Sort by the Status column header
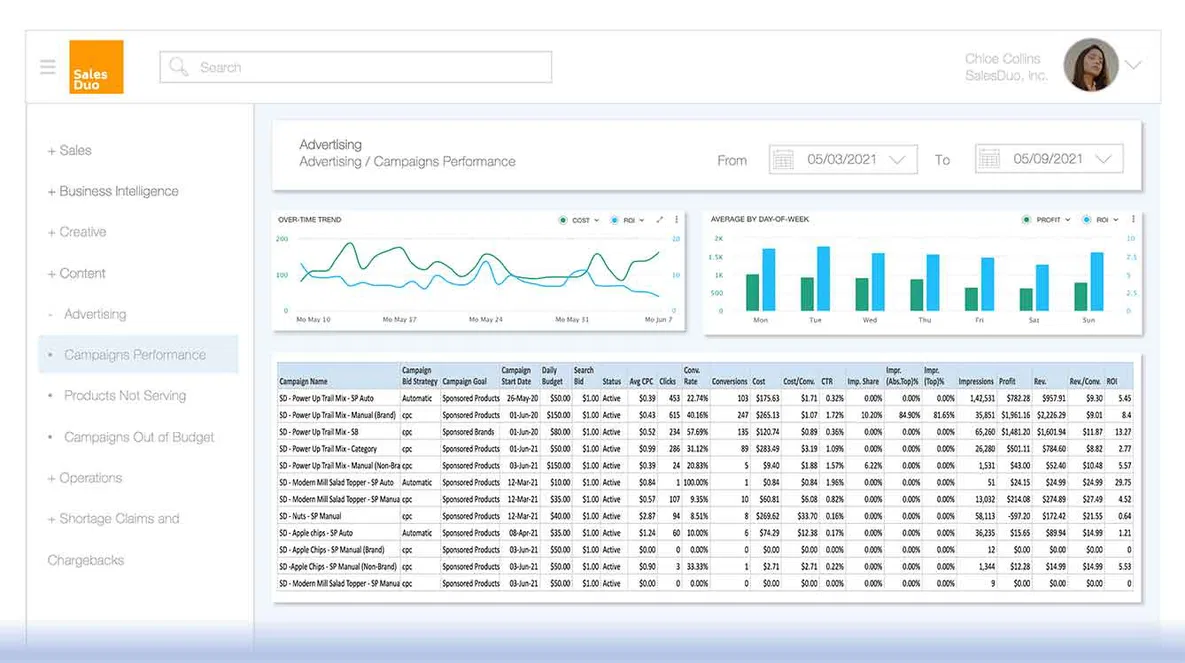 tap(611, 382)
